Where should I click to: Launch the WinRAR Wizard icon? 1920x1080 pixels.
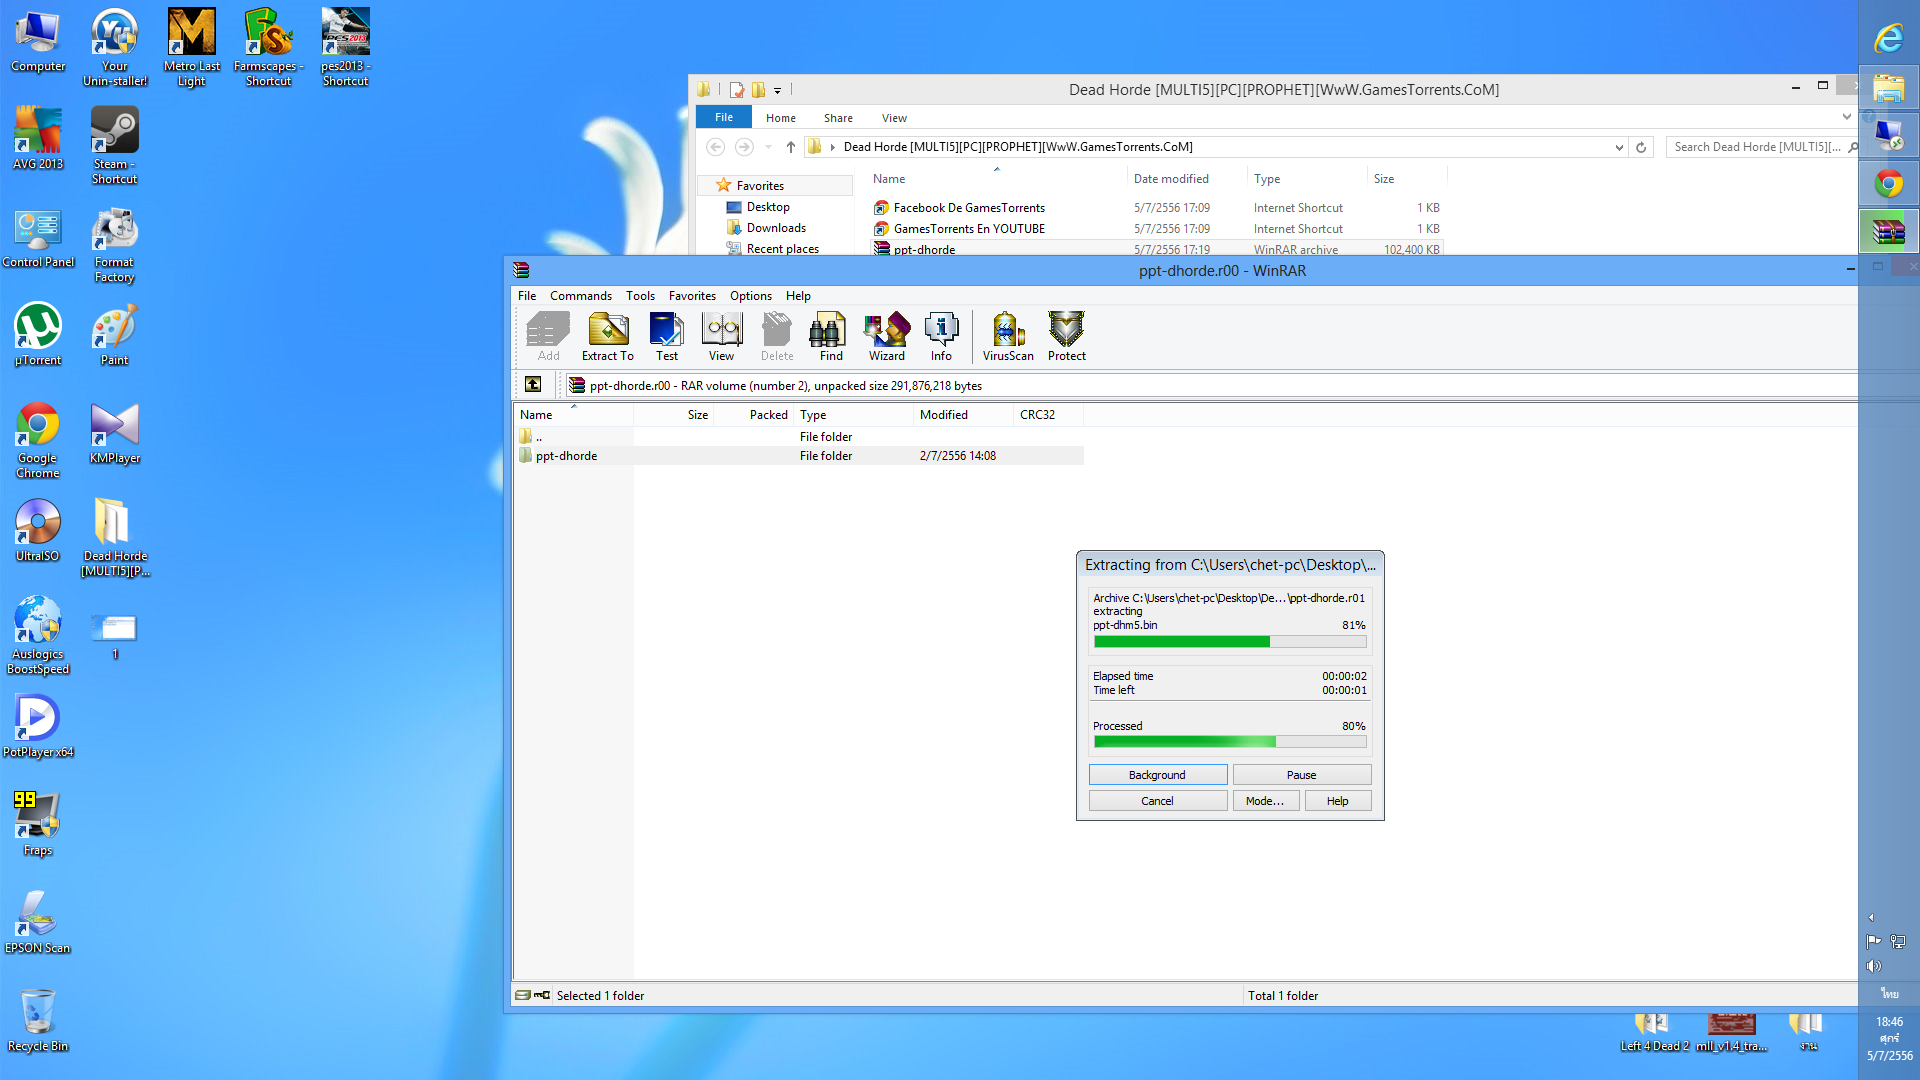[887, 336]
